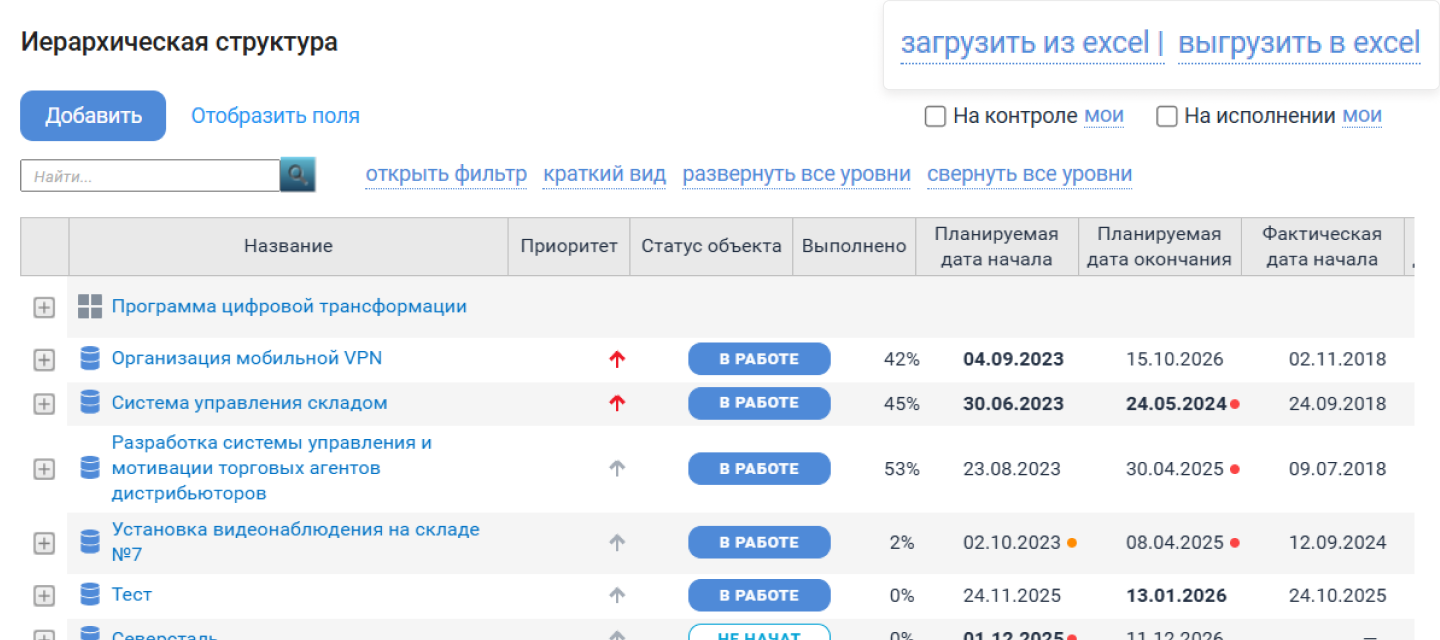1440x640 pixels.
Task: Sort by the Приоритет column header
Action: click(x=568, y=246)
